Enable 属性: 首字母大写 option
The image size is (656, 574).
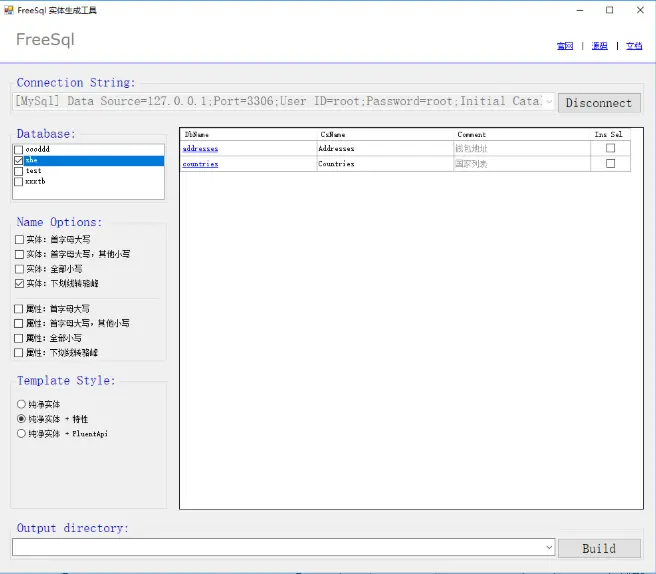pos(18,309)
